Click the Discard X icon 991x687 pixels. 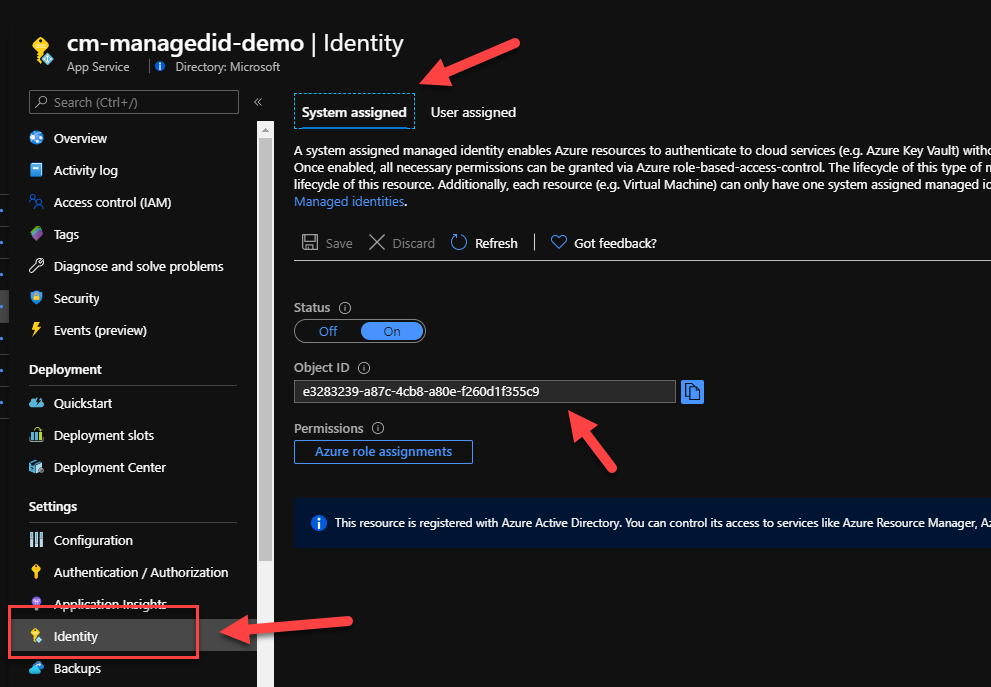pos(377,243)
